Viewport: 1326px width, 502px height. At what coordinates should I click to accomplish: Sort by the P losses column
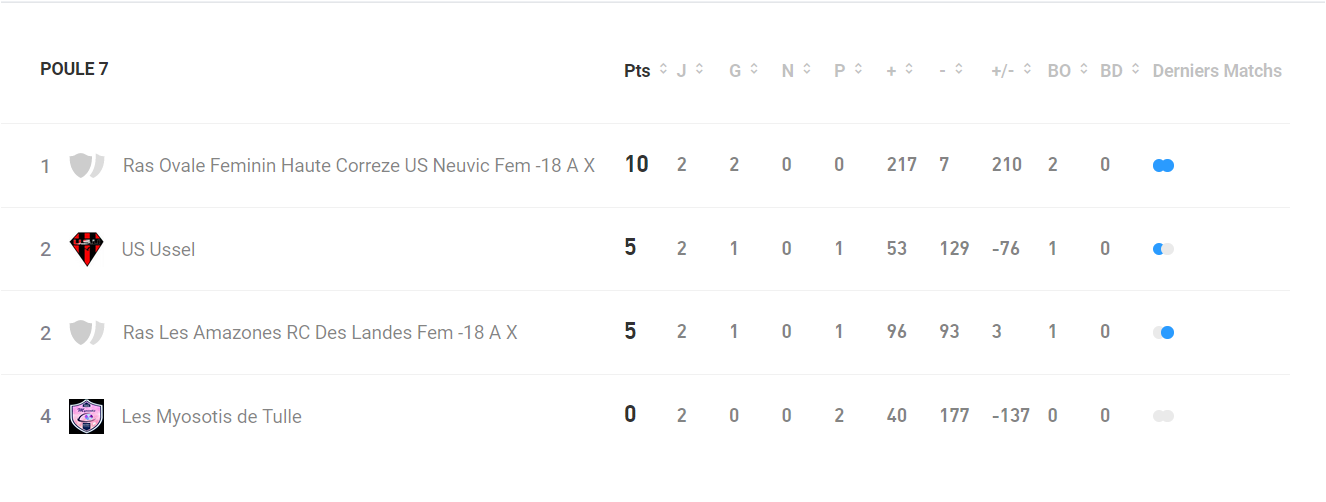click(849, 71)
